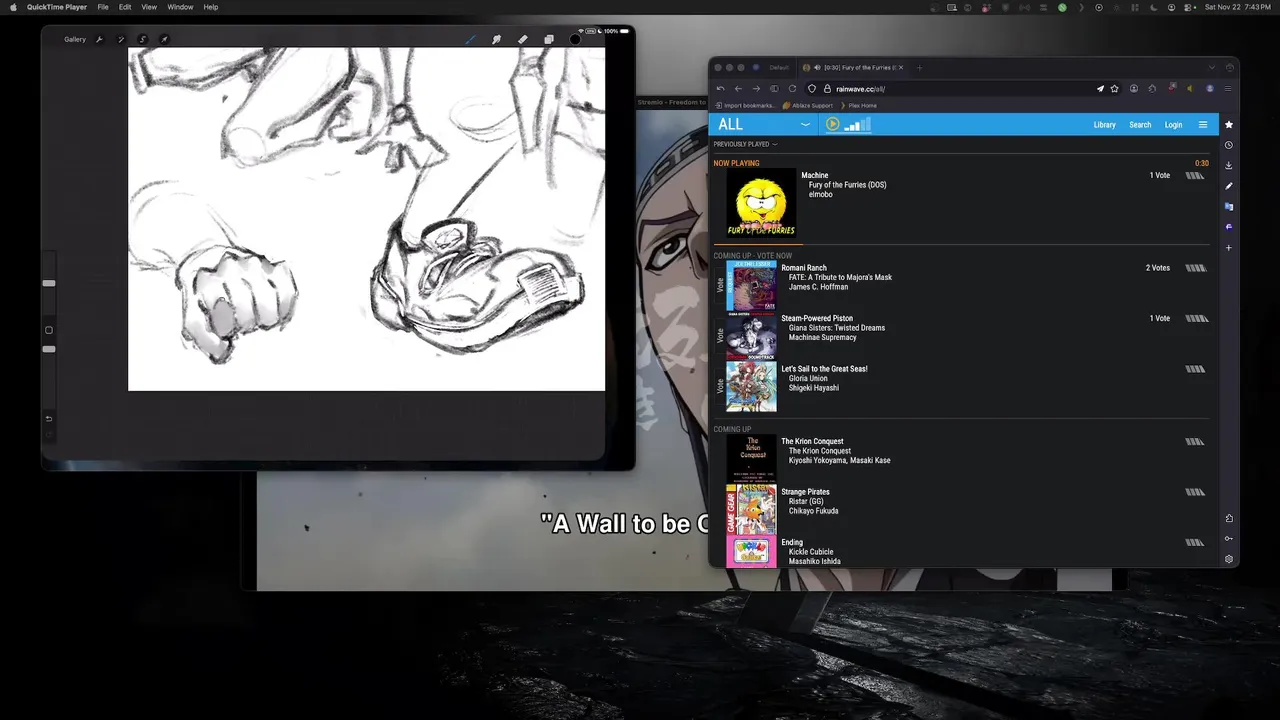Click the browser forward arrow
Viewport: 1280px width, 720px height.
(756, 88)
